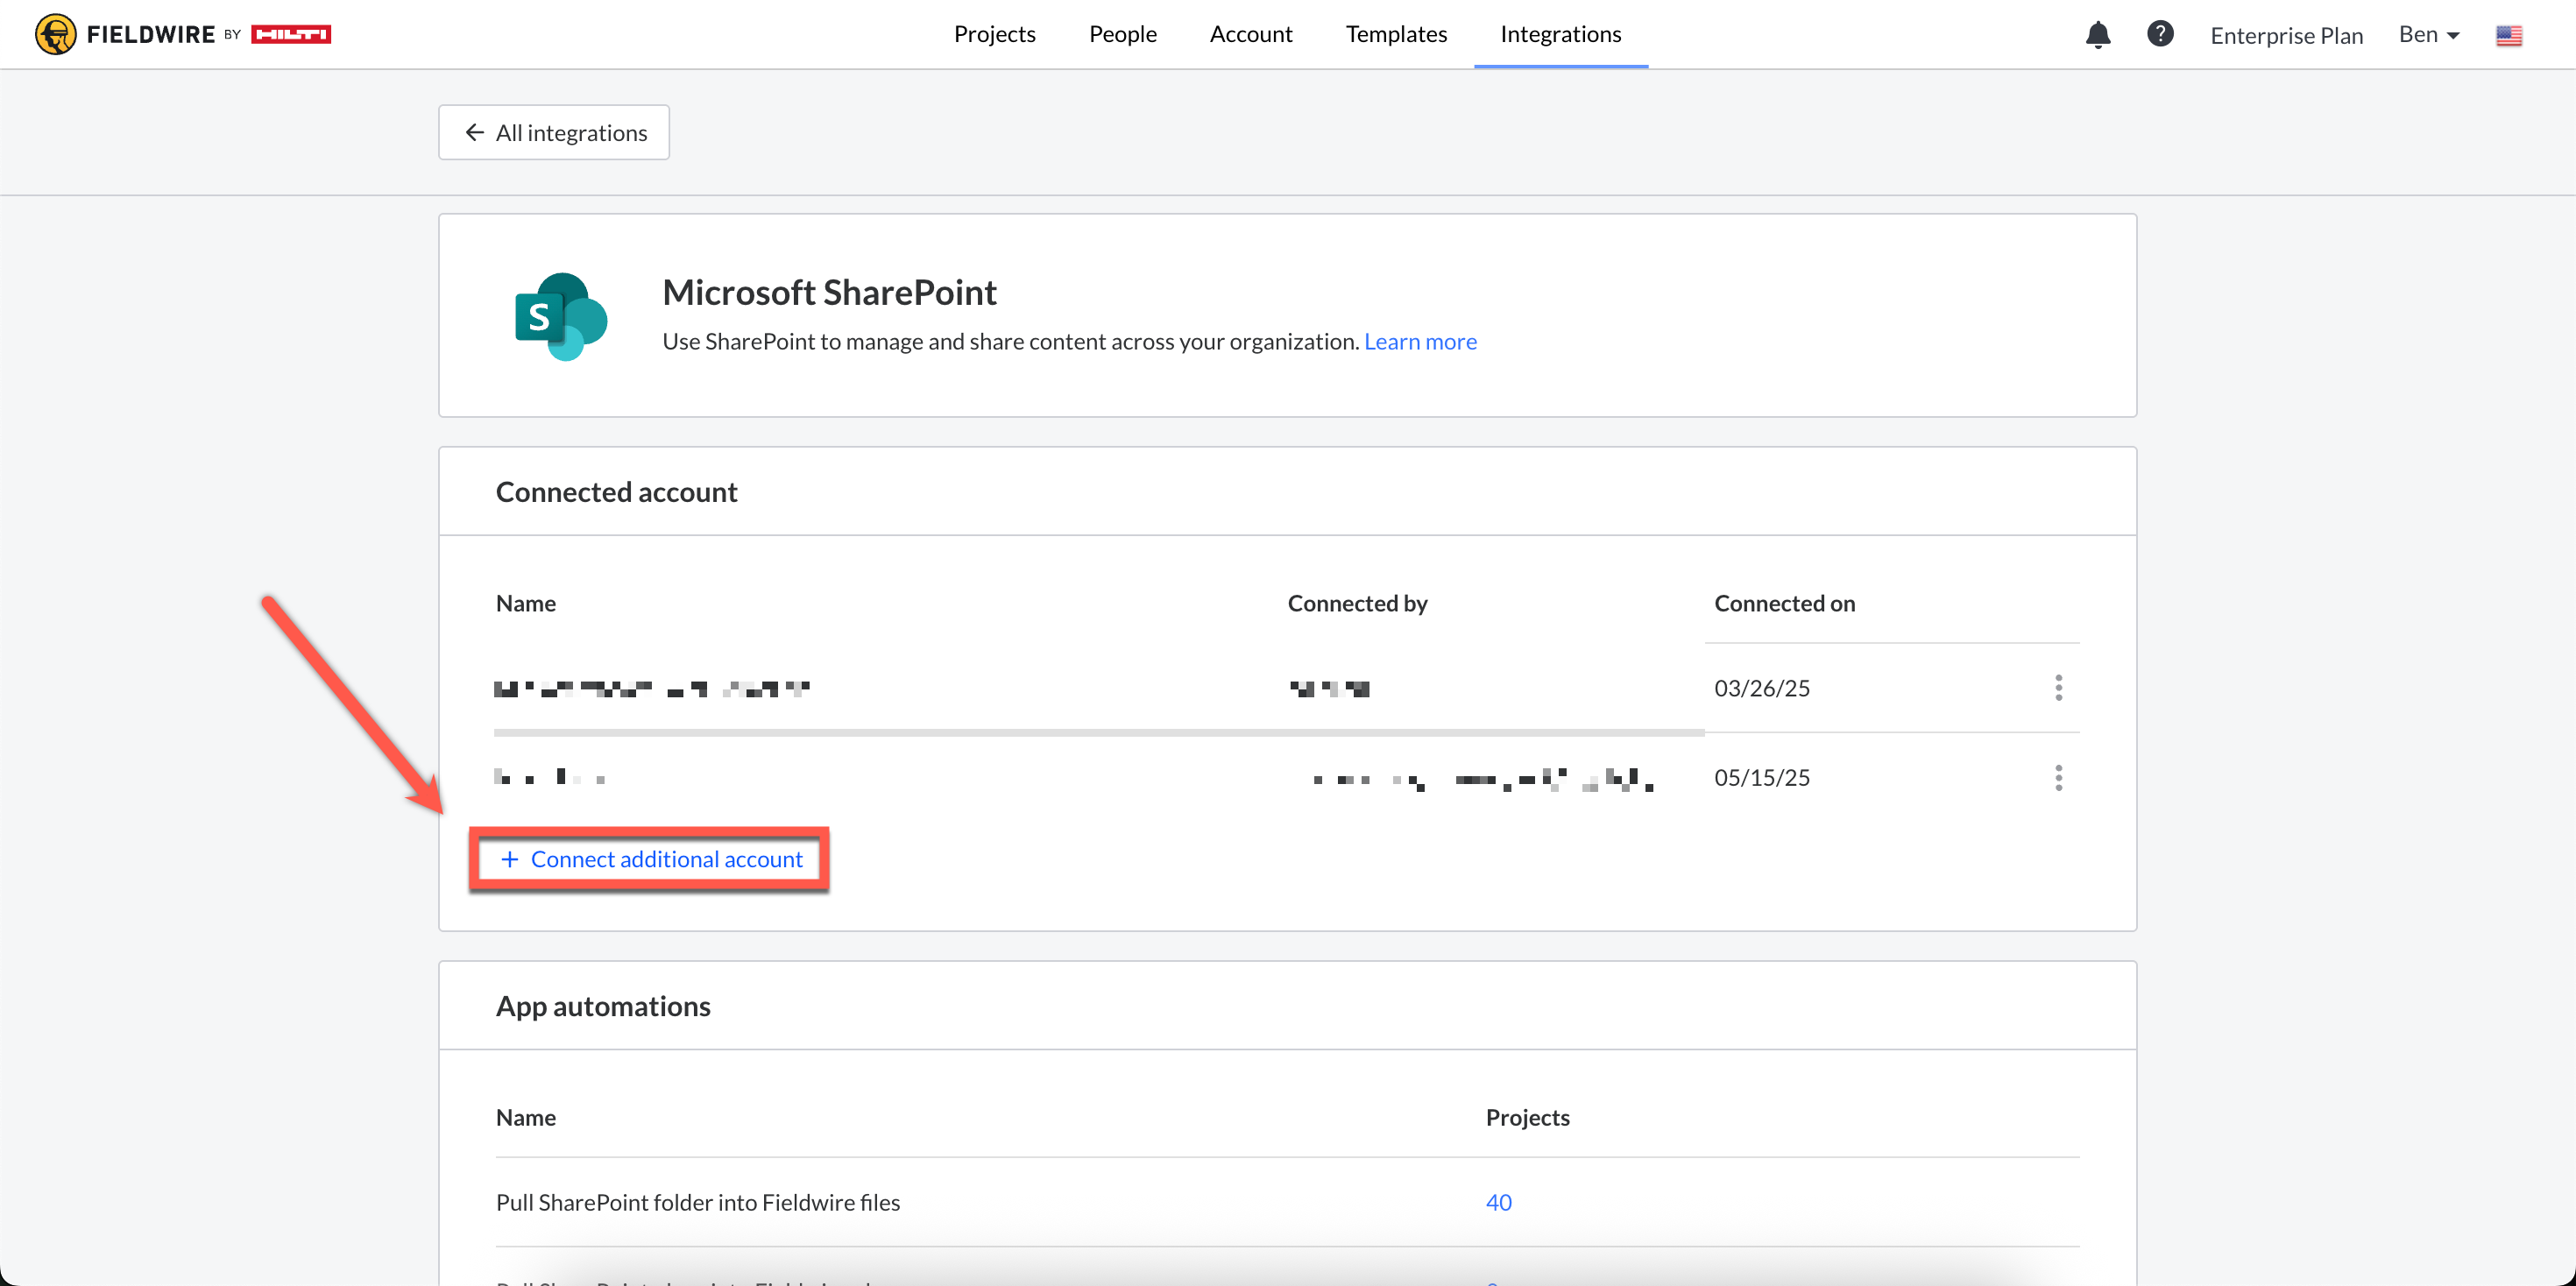This screenshot has height=1286, width=2576.
Task: Click the Hilti brand logo
Action: [x=291, y=34]
